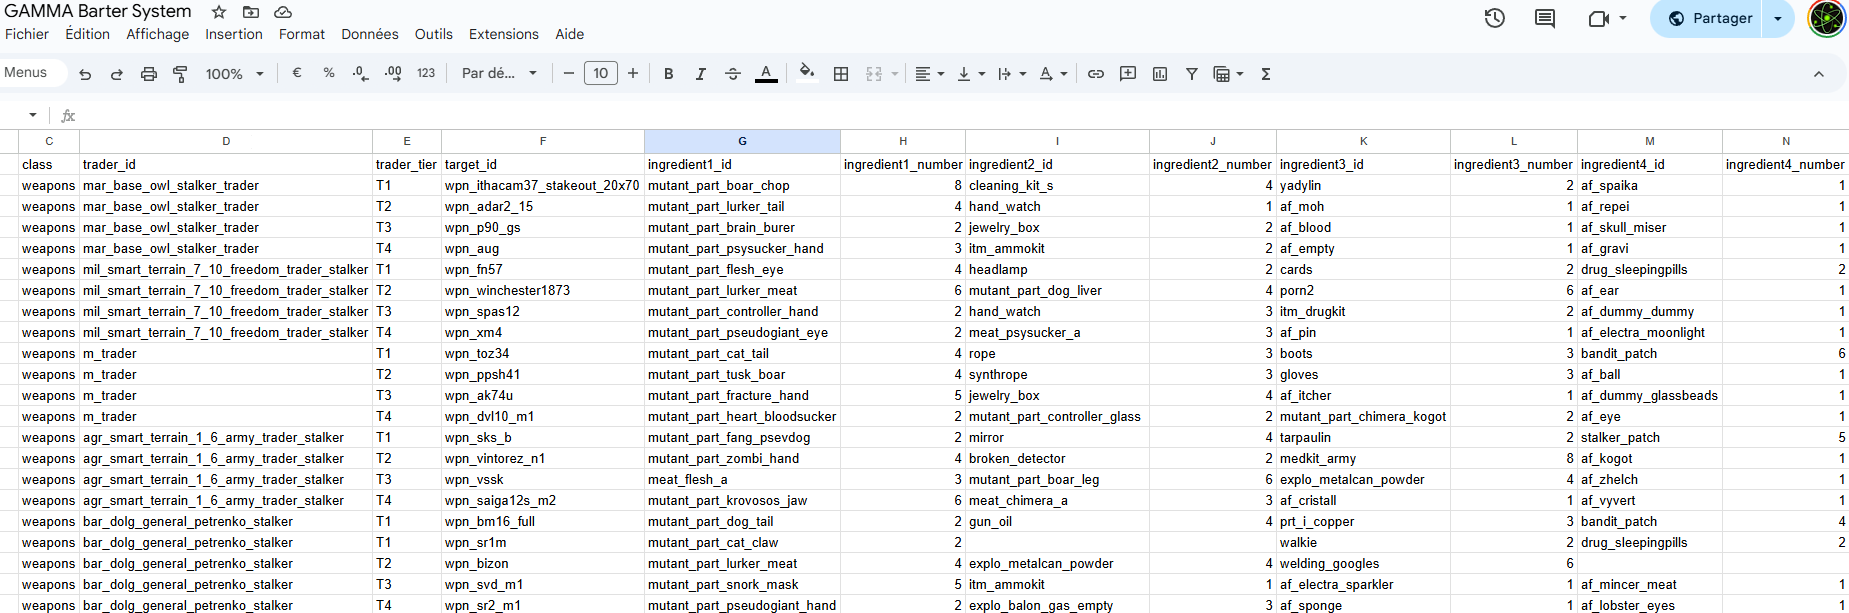Click the font size field showing 10

click(601, 73)
